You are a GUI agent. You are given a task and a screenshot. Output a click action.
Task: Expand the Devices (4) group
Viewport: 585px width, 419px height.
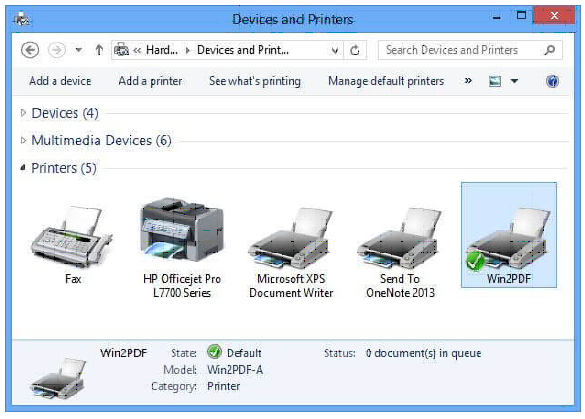pos(23,113)
